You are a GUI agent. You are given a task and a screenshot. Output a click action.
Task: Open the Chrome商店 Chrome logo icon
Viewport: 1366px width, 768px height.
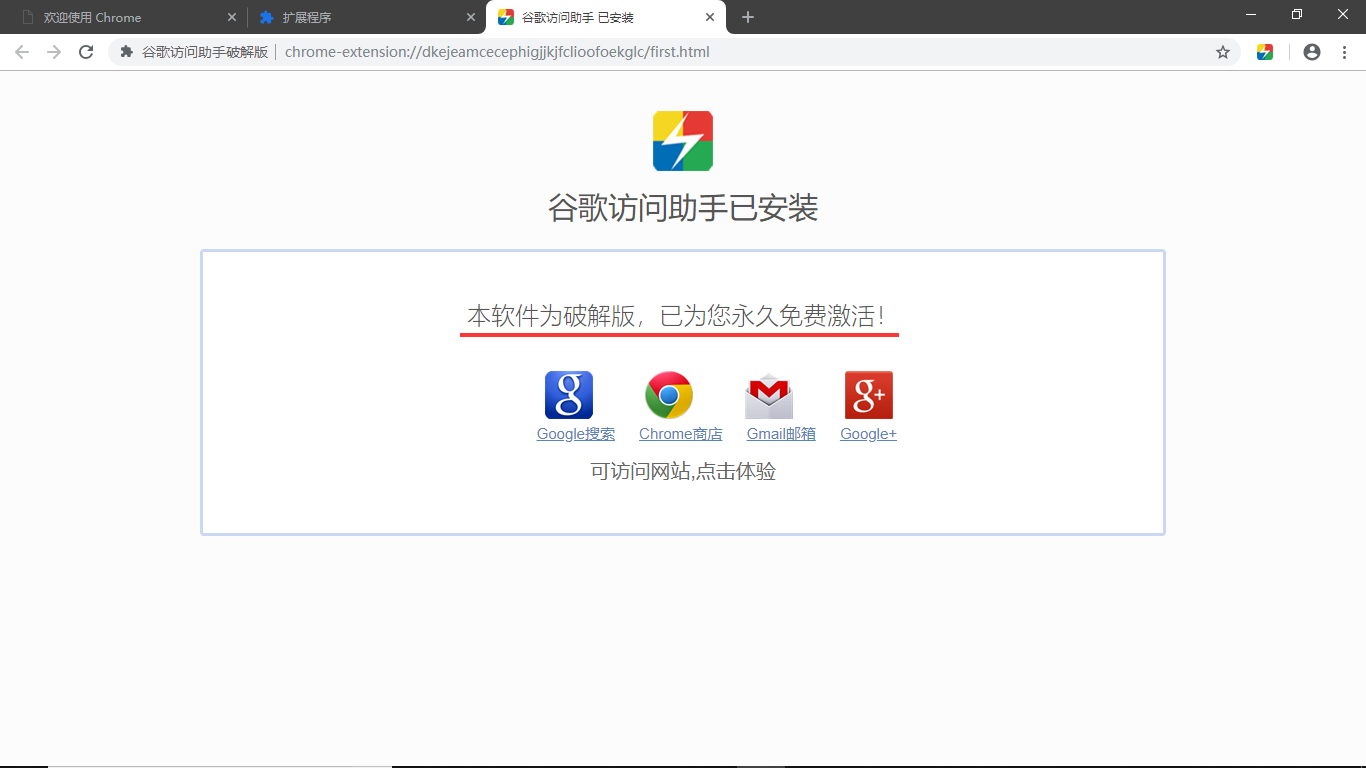coord(669,395)
